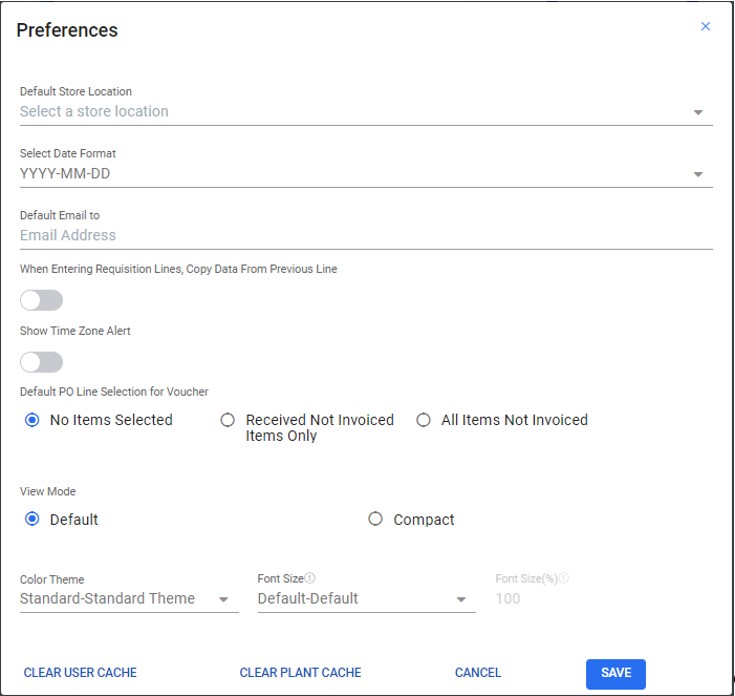Switch to Compact view mode
The height and width of the screenshot is (696, 735).
pos(376,520)
